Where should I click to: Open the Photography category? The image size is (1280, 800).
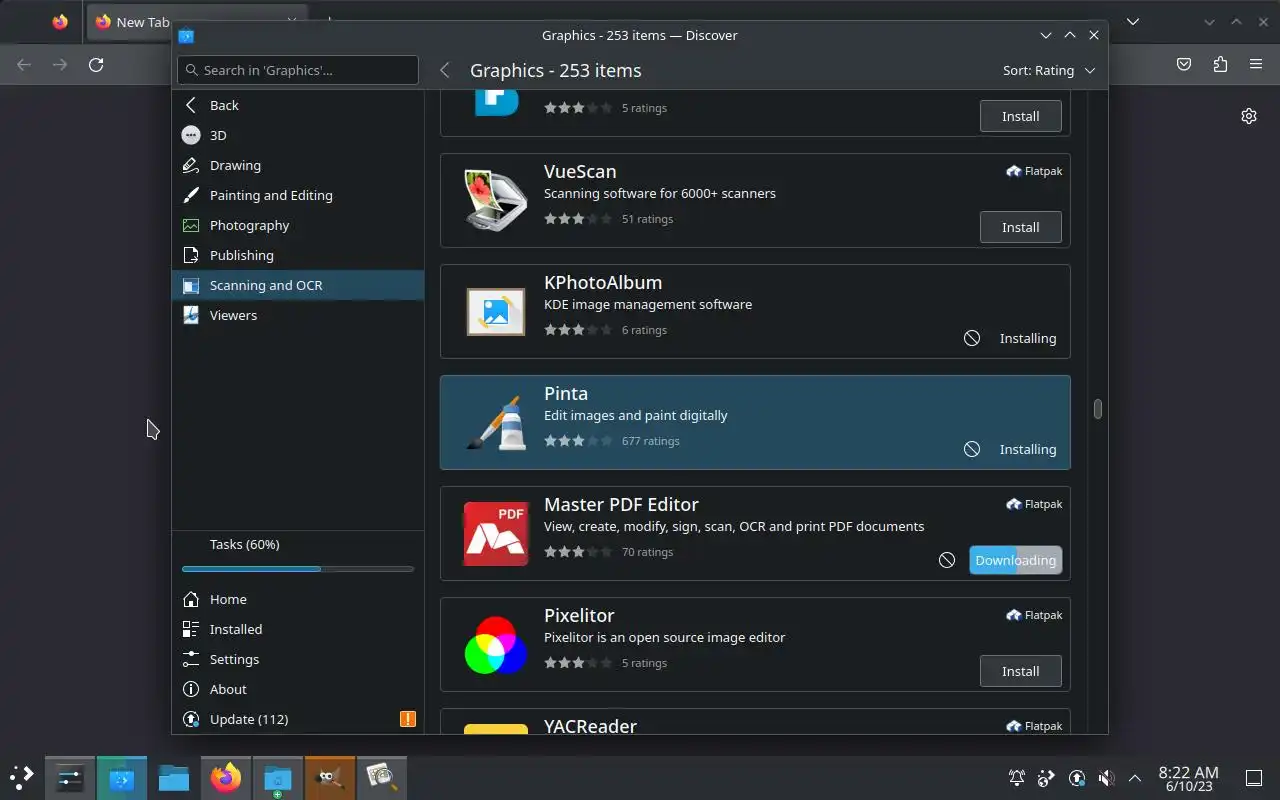point(298,225)
